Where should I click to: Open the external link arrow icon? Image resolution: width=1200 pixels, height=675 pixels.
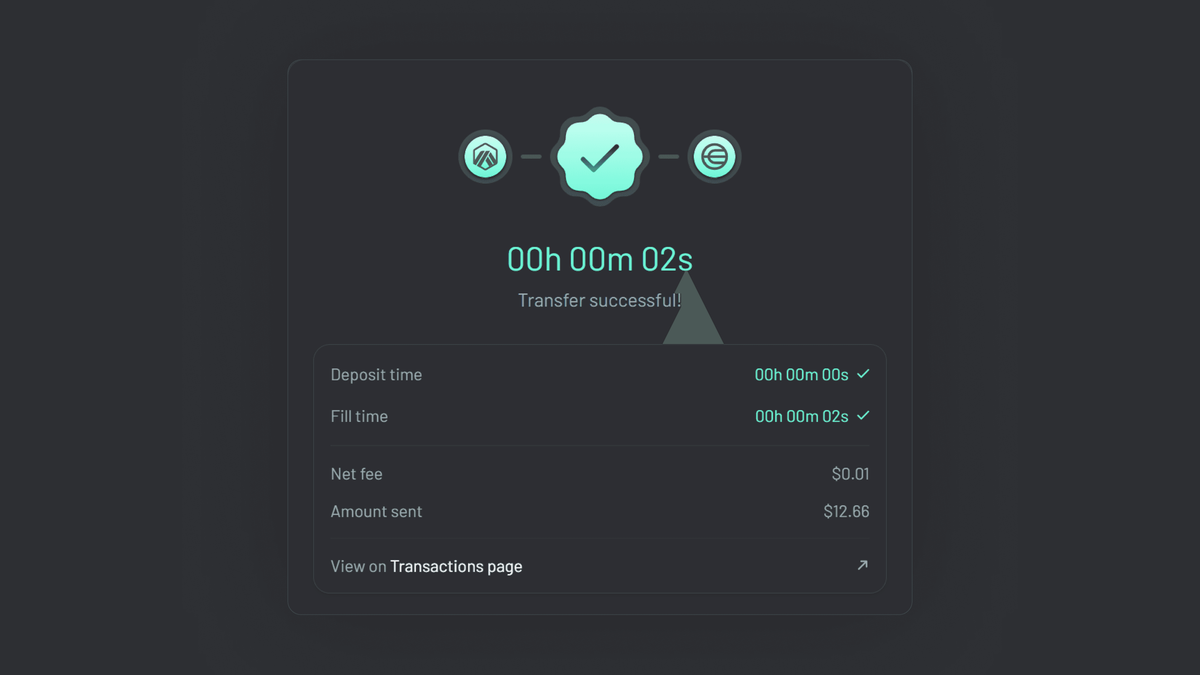tap(862, 565)
